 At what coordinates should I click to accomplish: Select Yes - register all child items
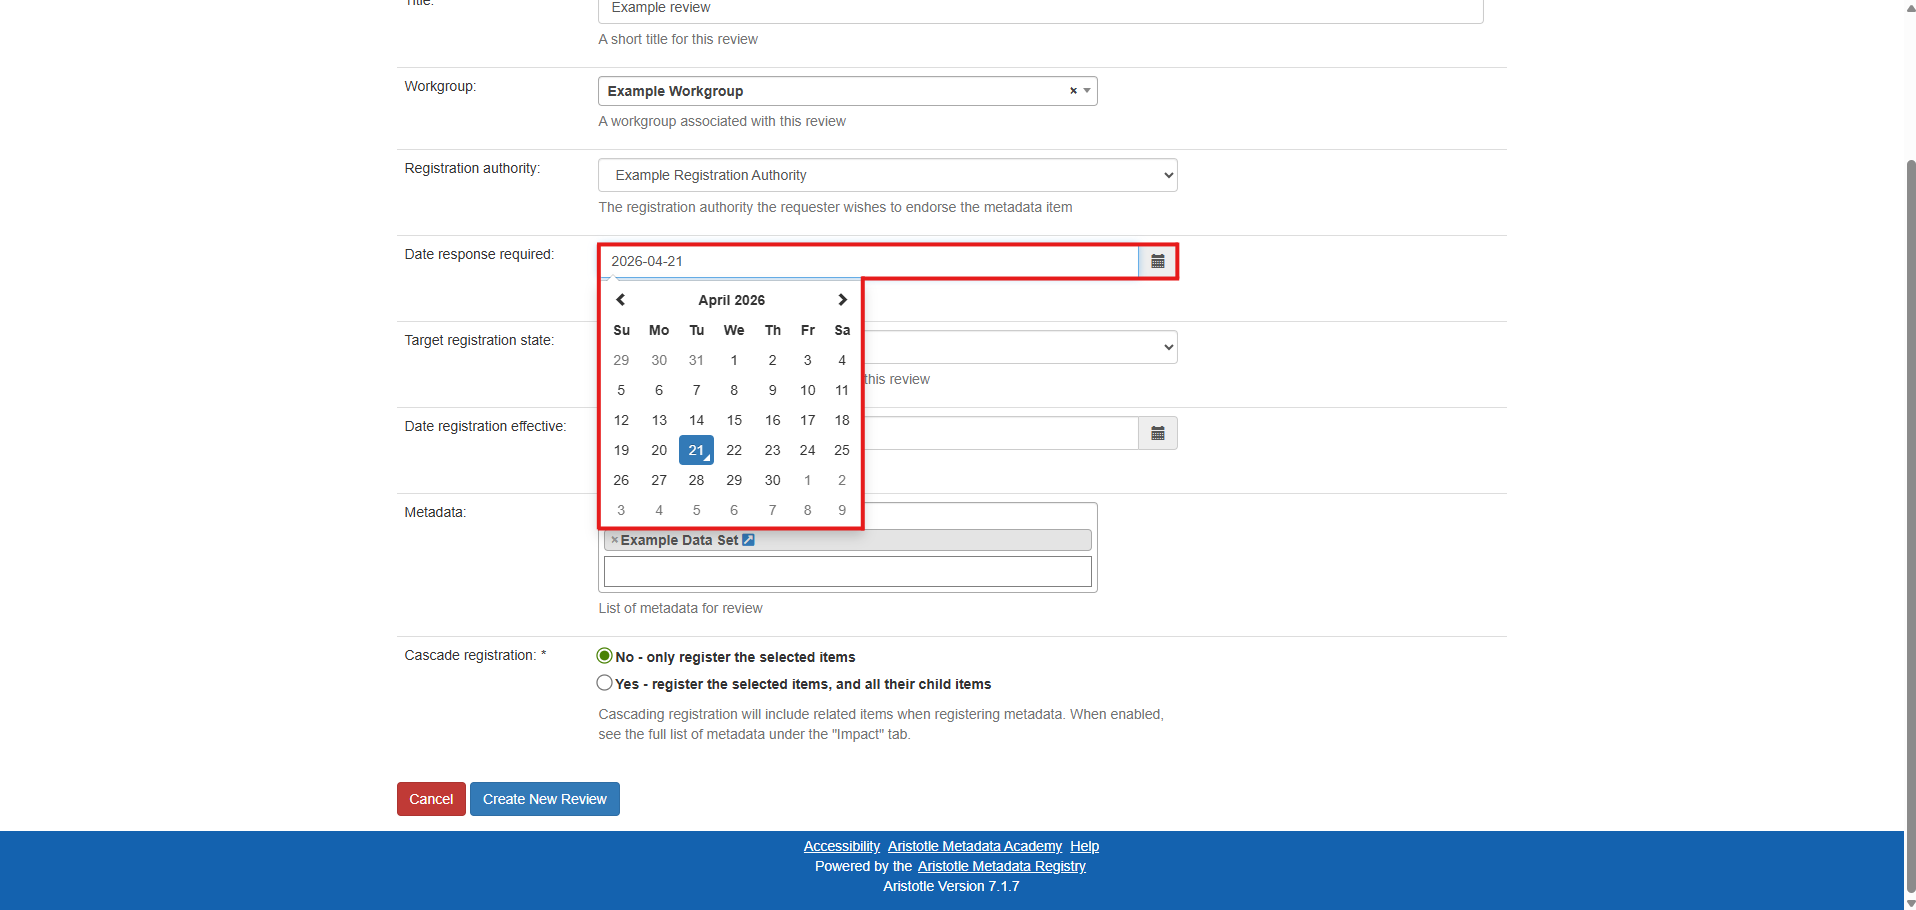pyautogui.click(x=604, y=683)
